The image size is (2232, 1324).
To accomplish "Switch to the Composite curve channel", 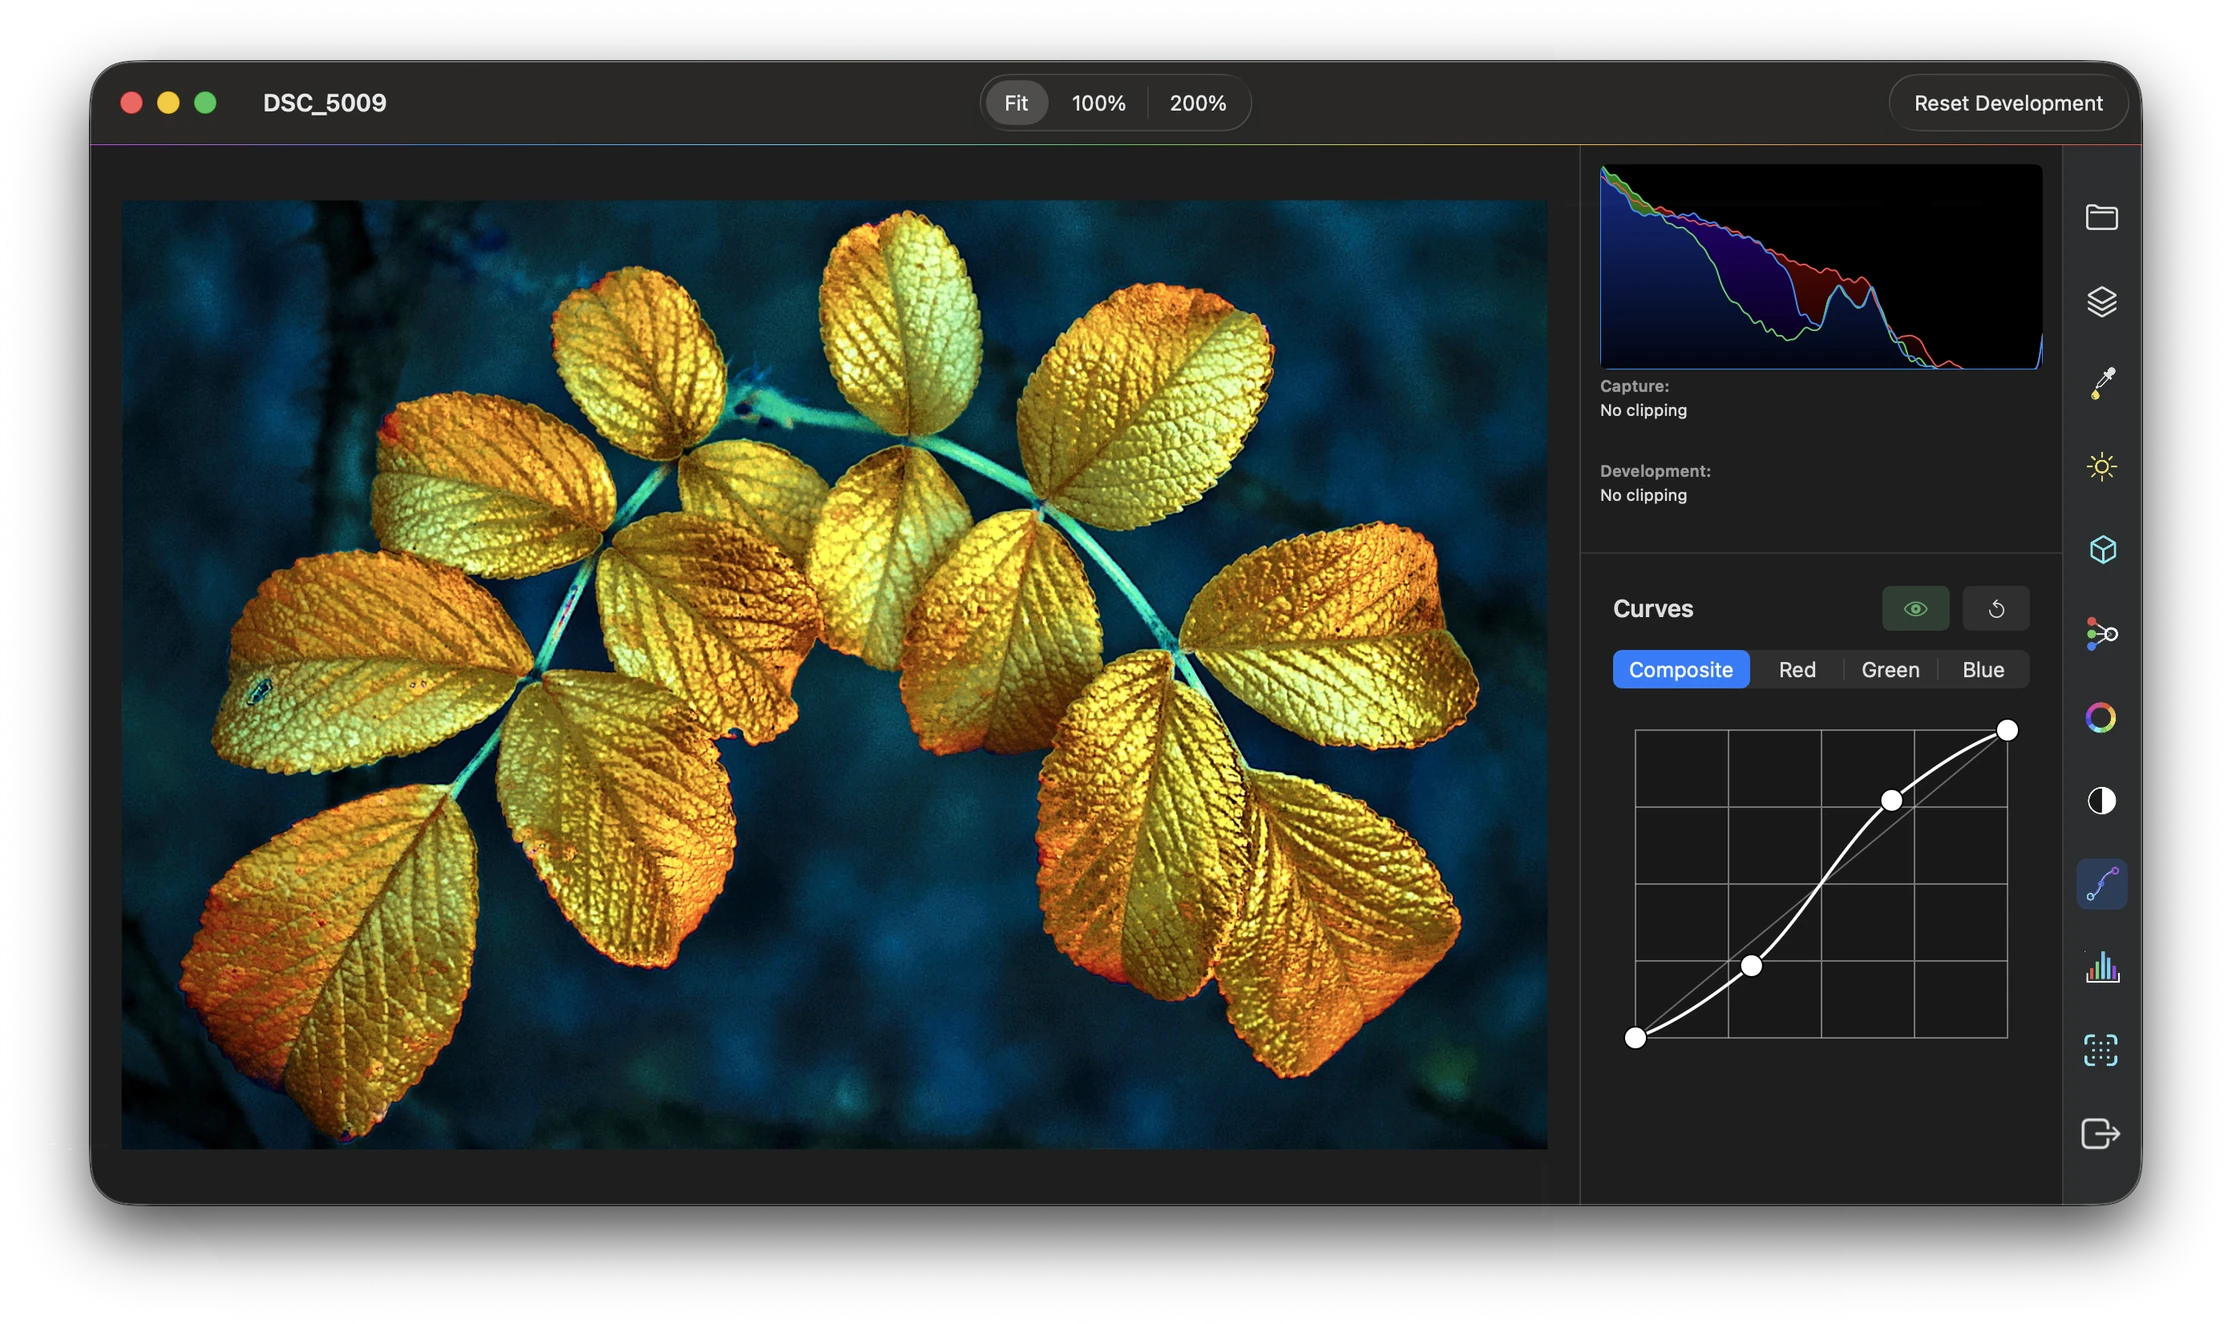I will point(1681,670).
